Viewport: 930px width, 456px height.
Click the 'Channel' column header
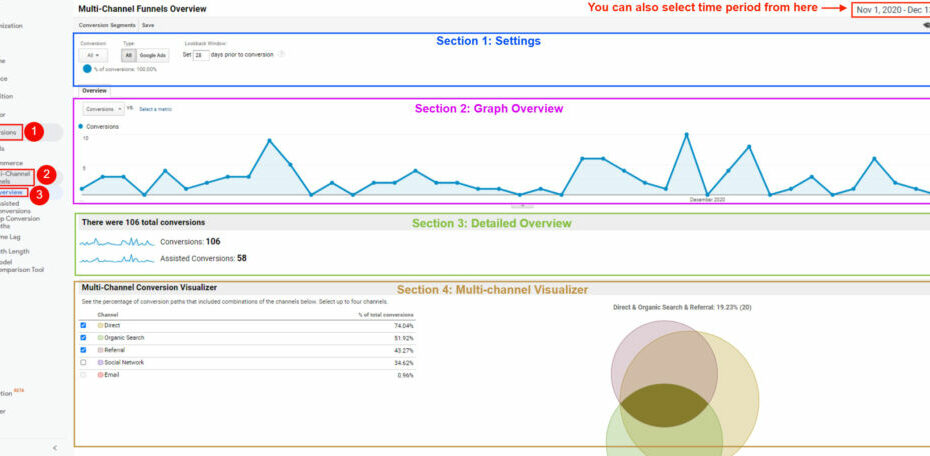107,315
